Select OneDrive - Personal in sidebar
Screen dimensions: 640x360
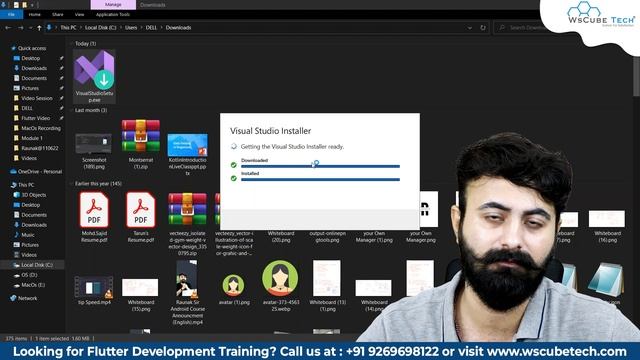click(40, 172)
